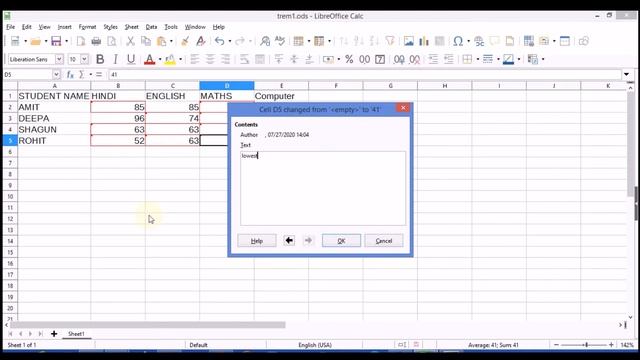The height and width of the screenshot is (360, 640).
Task: Toggle Align Left
Action: 195,59
